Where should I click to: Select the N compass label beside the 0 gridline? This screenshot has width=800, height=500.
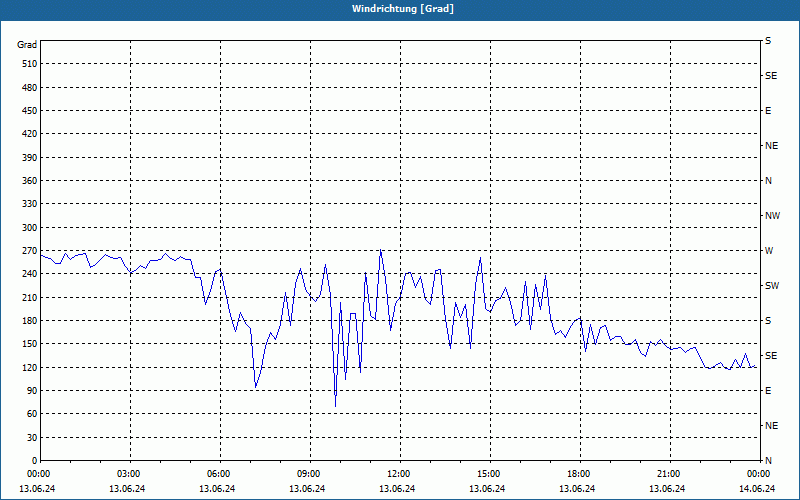(x=768, y=461)
